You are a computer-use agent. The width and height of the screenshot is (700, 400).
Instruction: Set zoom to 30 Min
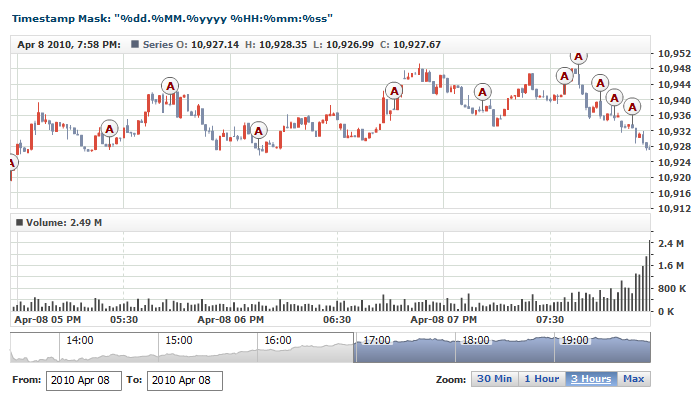495,379
